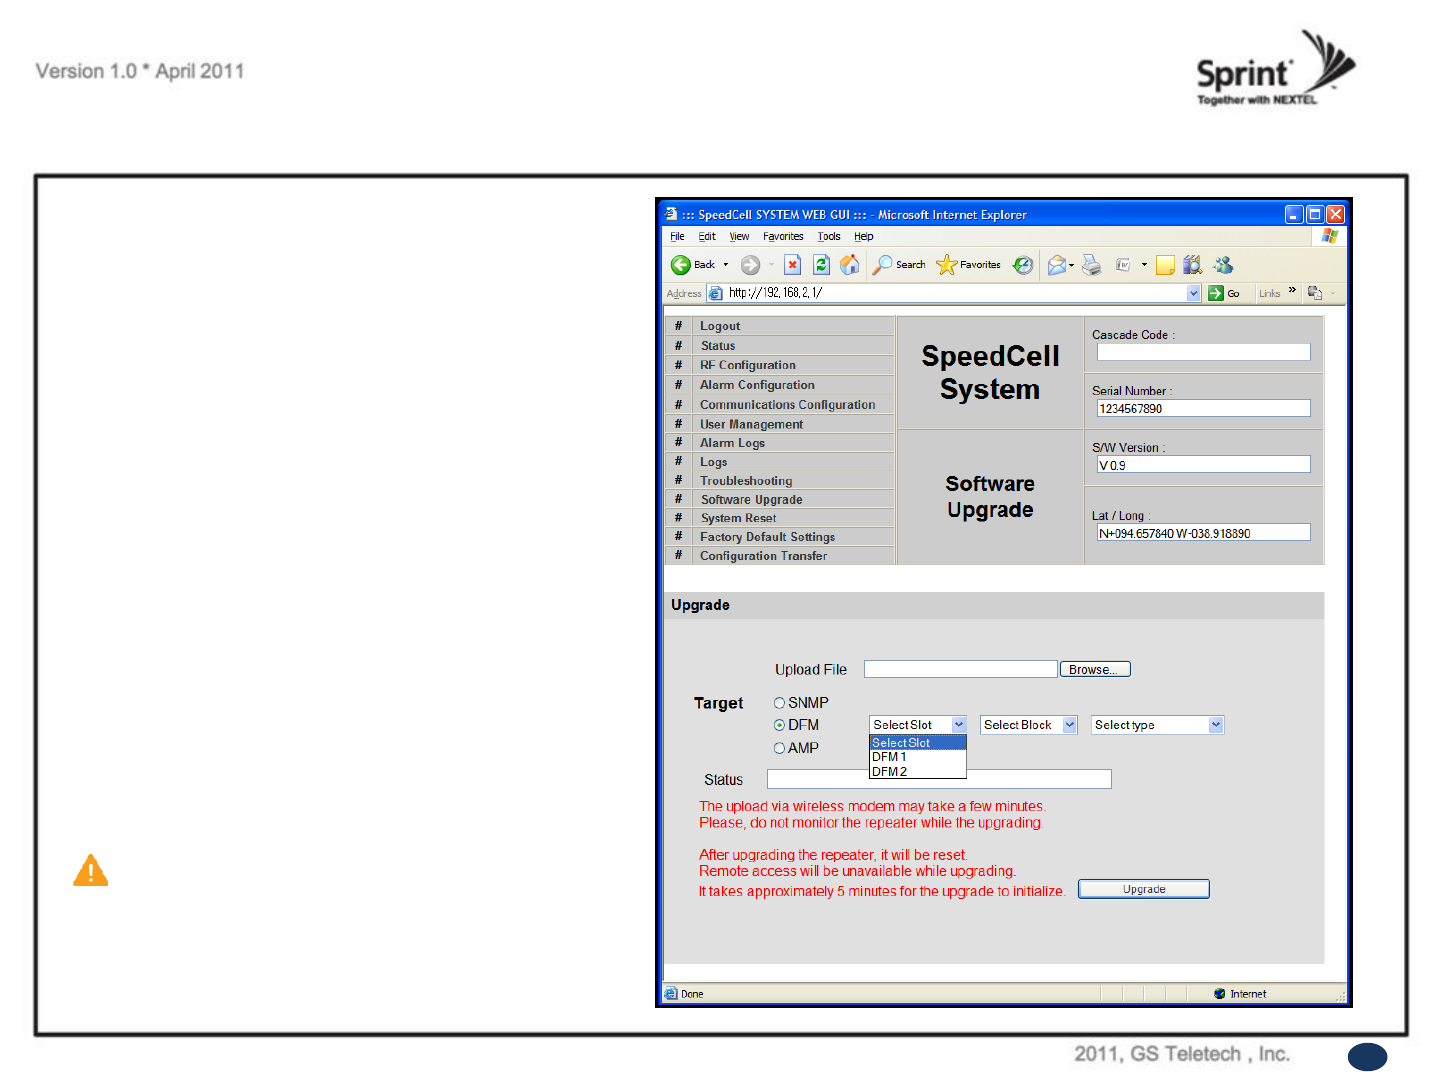Click the Windows flag logo
The width and height of the screenshot is (1440, 1080).
click(1329, 236)
